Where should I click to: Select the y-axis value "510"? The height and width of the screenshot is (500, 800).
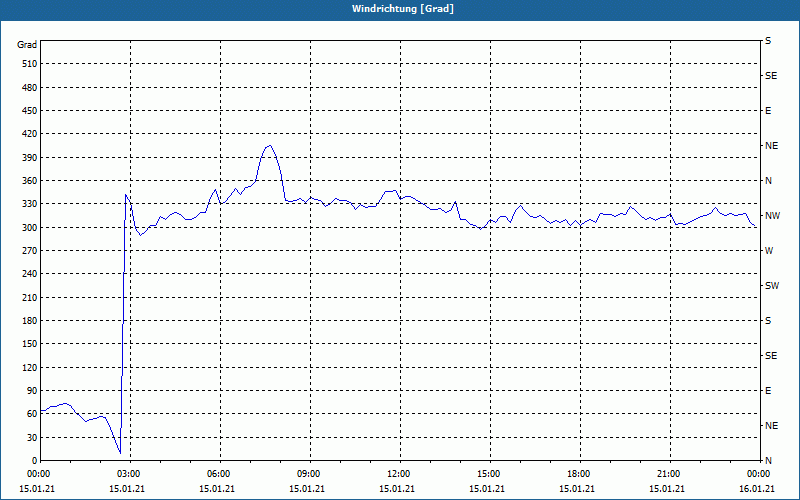click(x=30, y=64)
